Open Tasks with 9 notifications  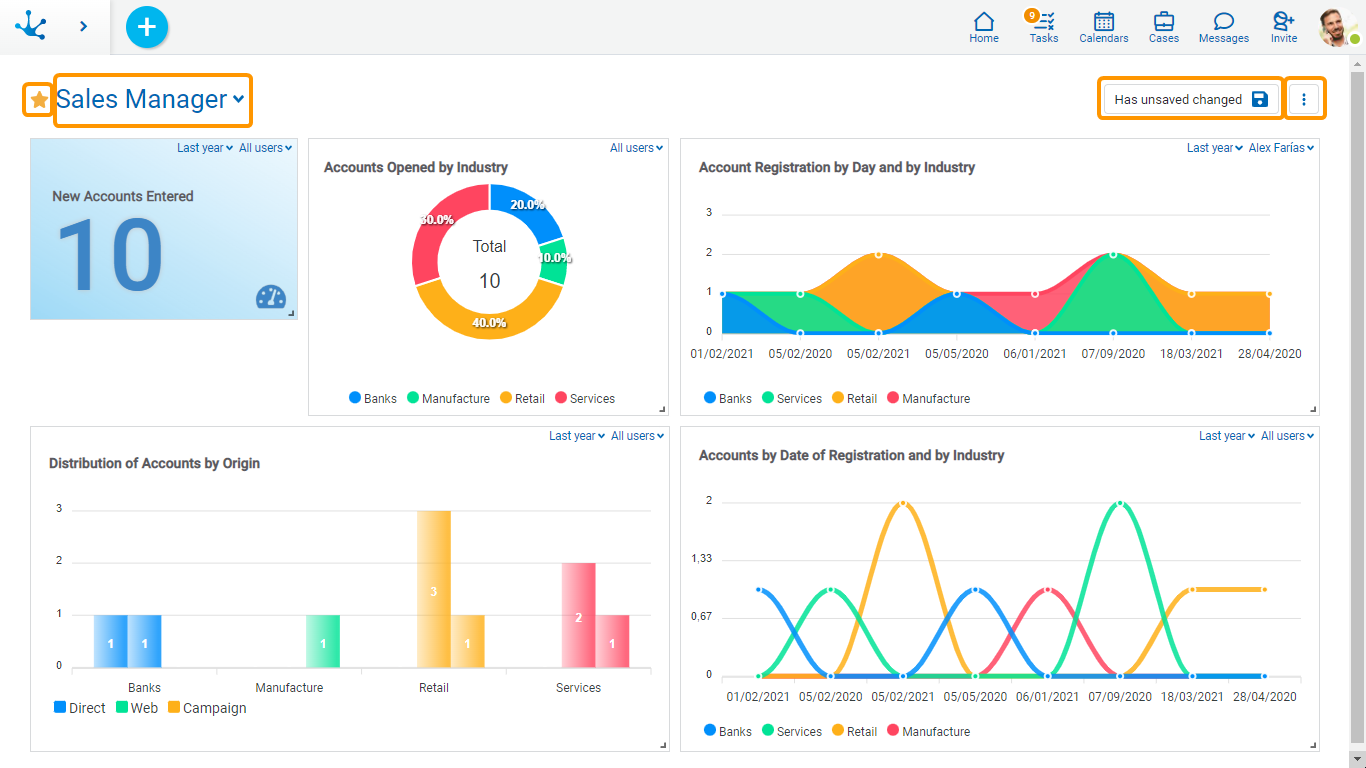(1044, 27)
